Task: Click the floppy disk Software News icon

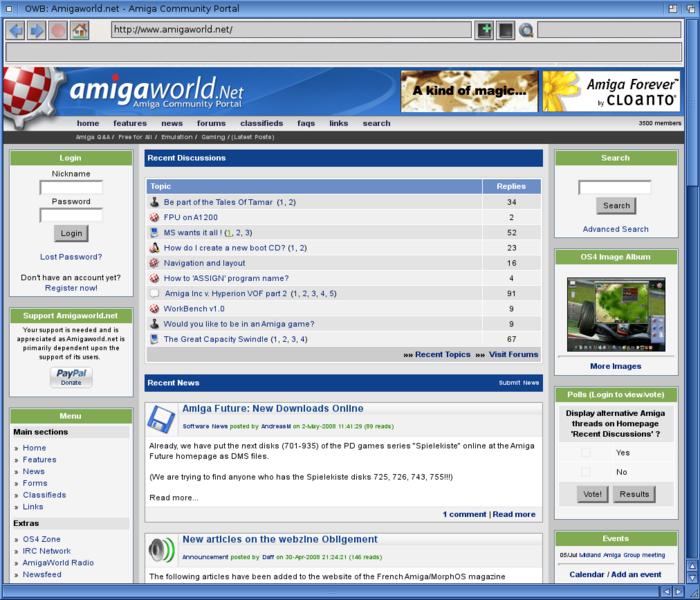Action: pos(162,418)
